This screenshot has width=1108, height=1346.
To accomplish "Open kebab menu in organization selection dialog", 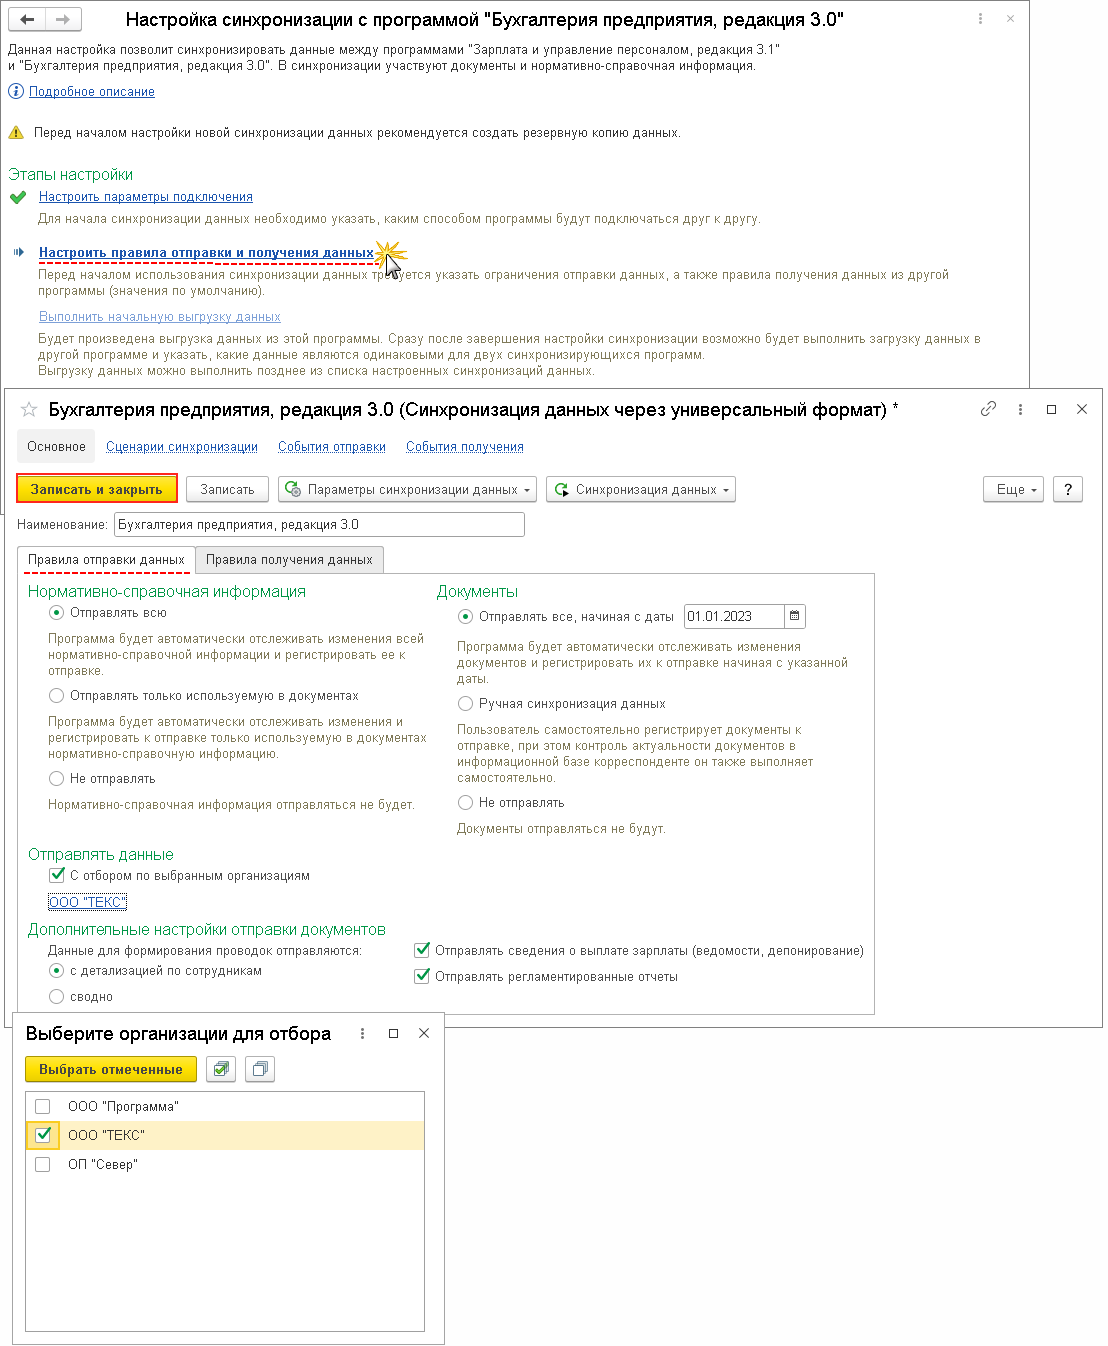I will [x=362, y=1033].
